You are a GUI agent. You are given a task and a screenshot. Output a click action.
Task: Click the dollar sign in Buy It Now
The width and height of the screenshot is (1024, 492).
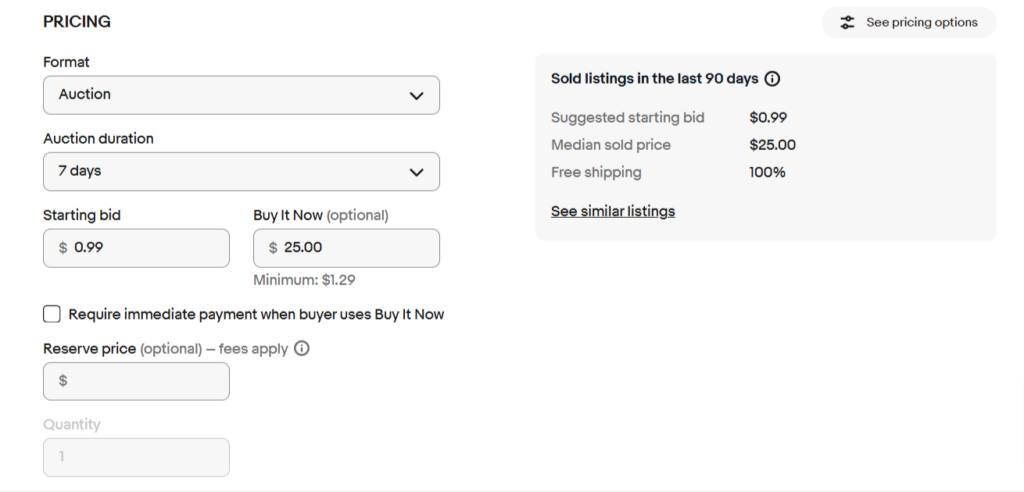(x=273, y=248)
